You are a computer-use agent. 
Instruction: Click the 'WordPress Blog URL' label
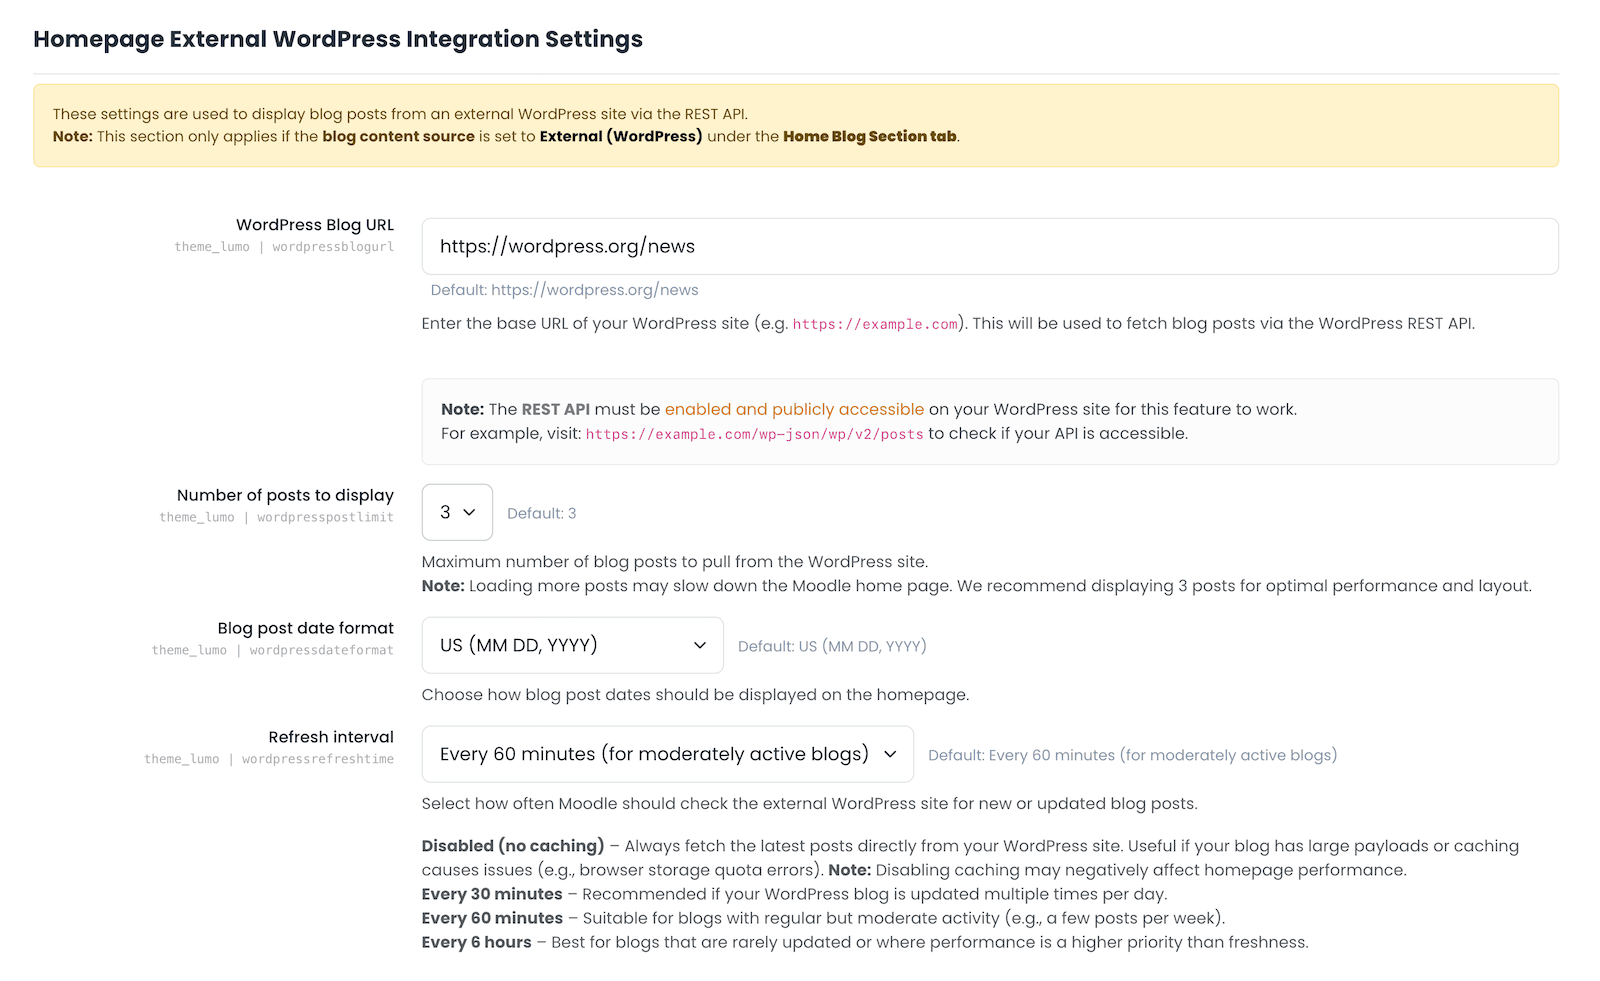(x=315, y=225)
